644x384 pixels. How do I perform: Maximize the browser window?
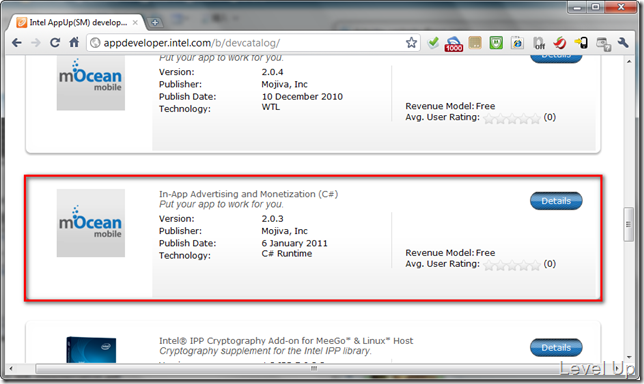(596, 7)
